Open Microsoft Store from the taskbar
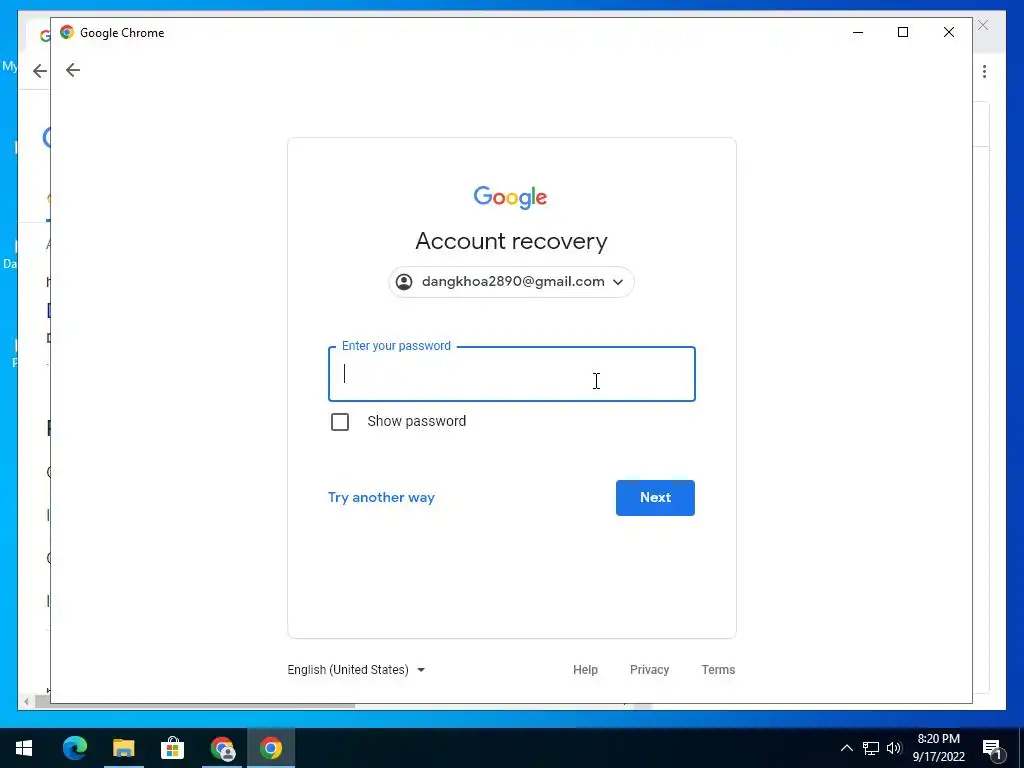The width and height of the screenshot is (1024, 768). (x=172, y=748)
